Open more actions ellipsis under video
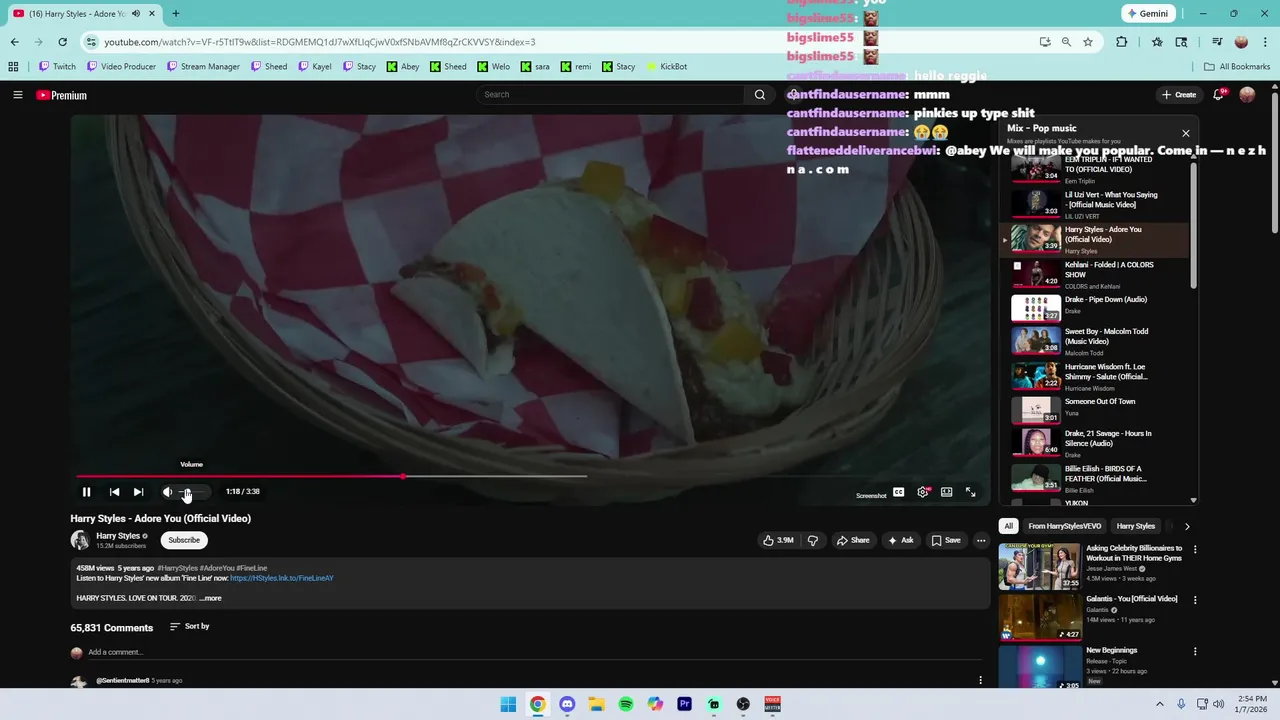Viewport: 1280px width, 720px height. pos(981,540)
